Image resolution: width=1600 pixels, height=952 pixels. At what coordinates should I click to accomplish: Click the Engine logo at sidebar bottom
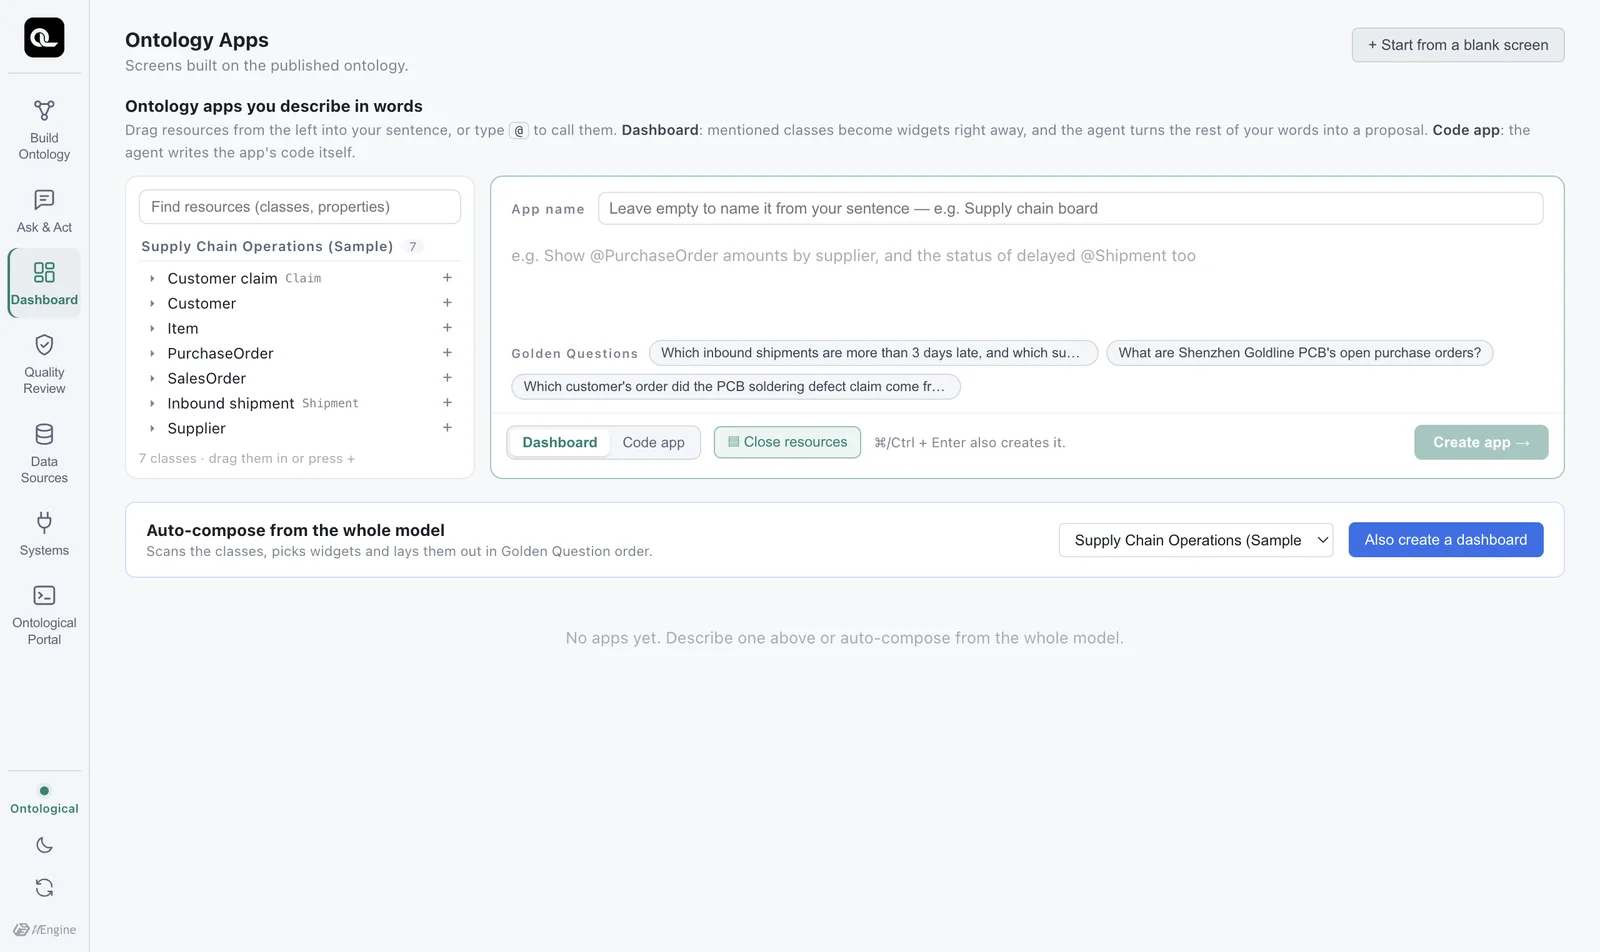click(44, 929)
